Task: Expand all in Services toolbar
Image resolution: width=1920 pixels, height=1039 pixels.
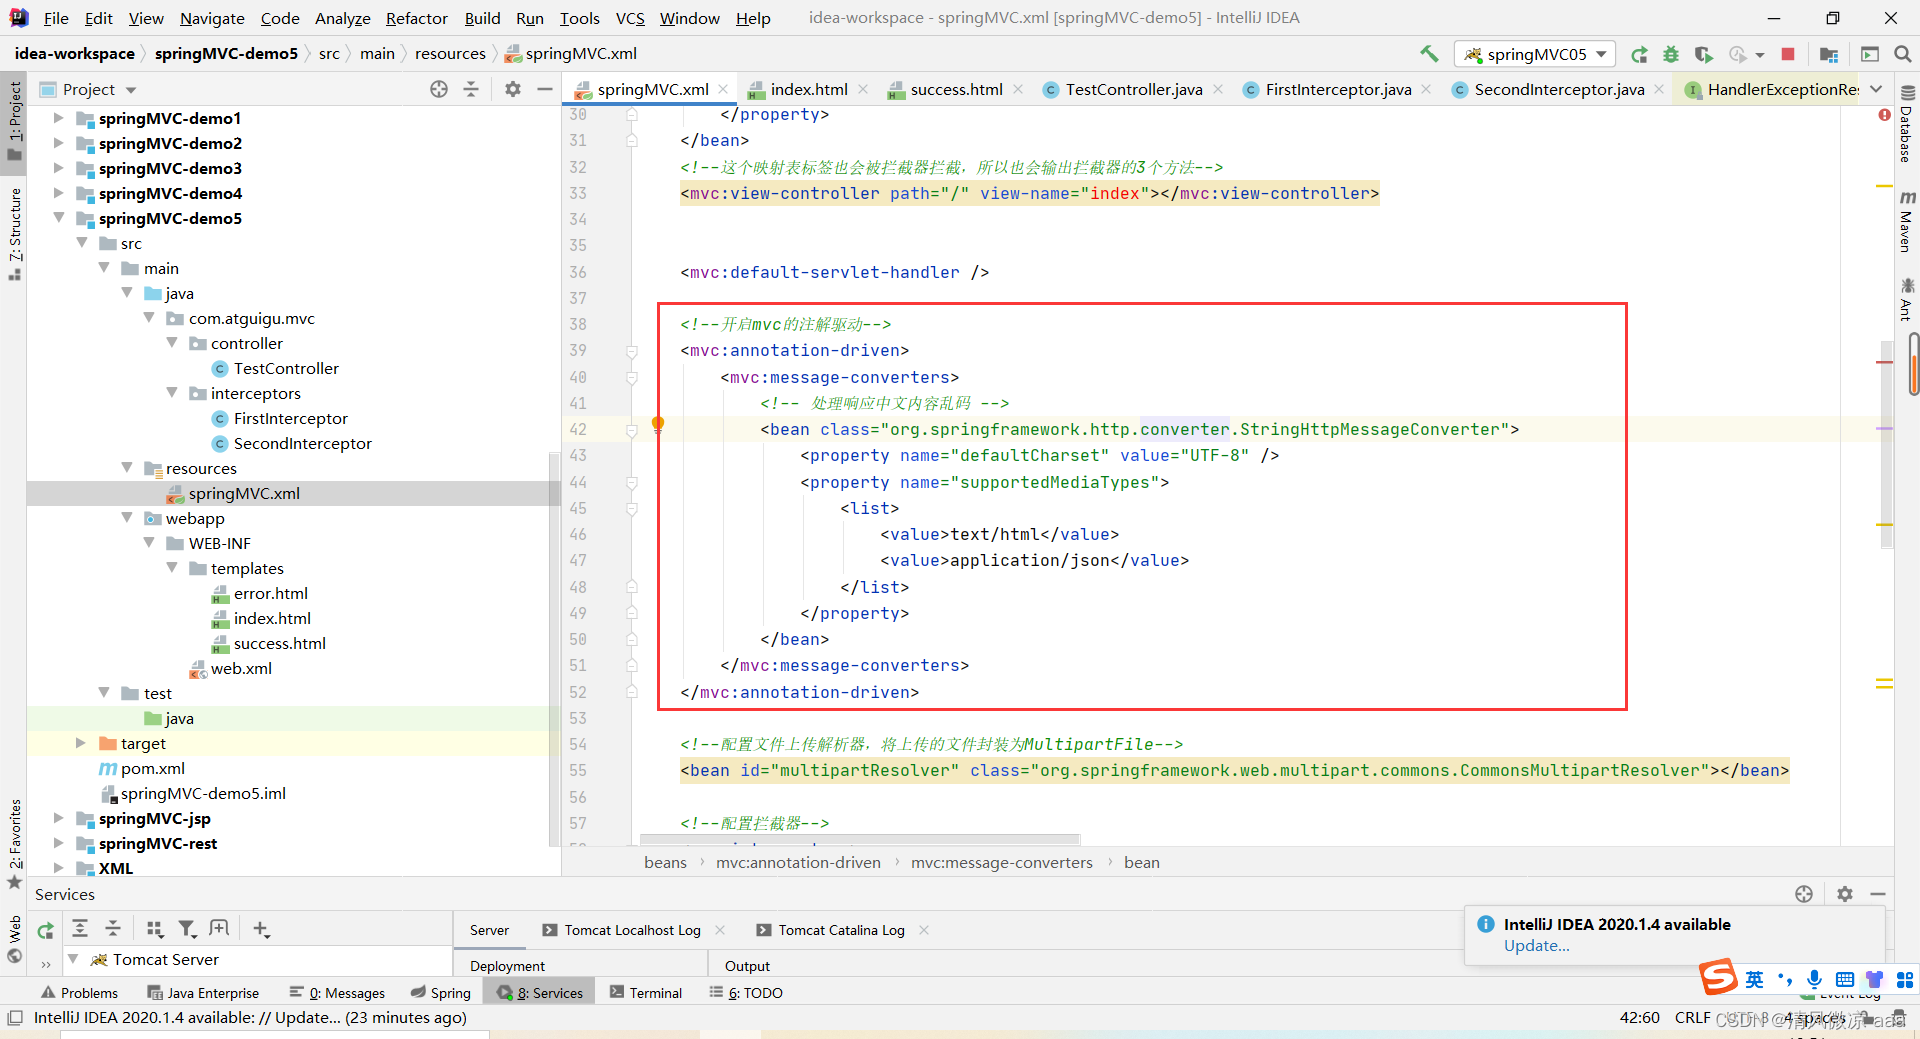Action: 80,929
